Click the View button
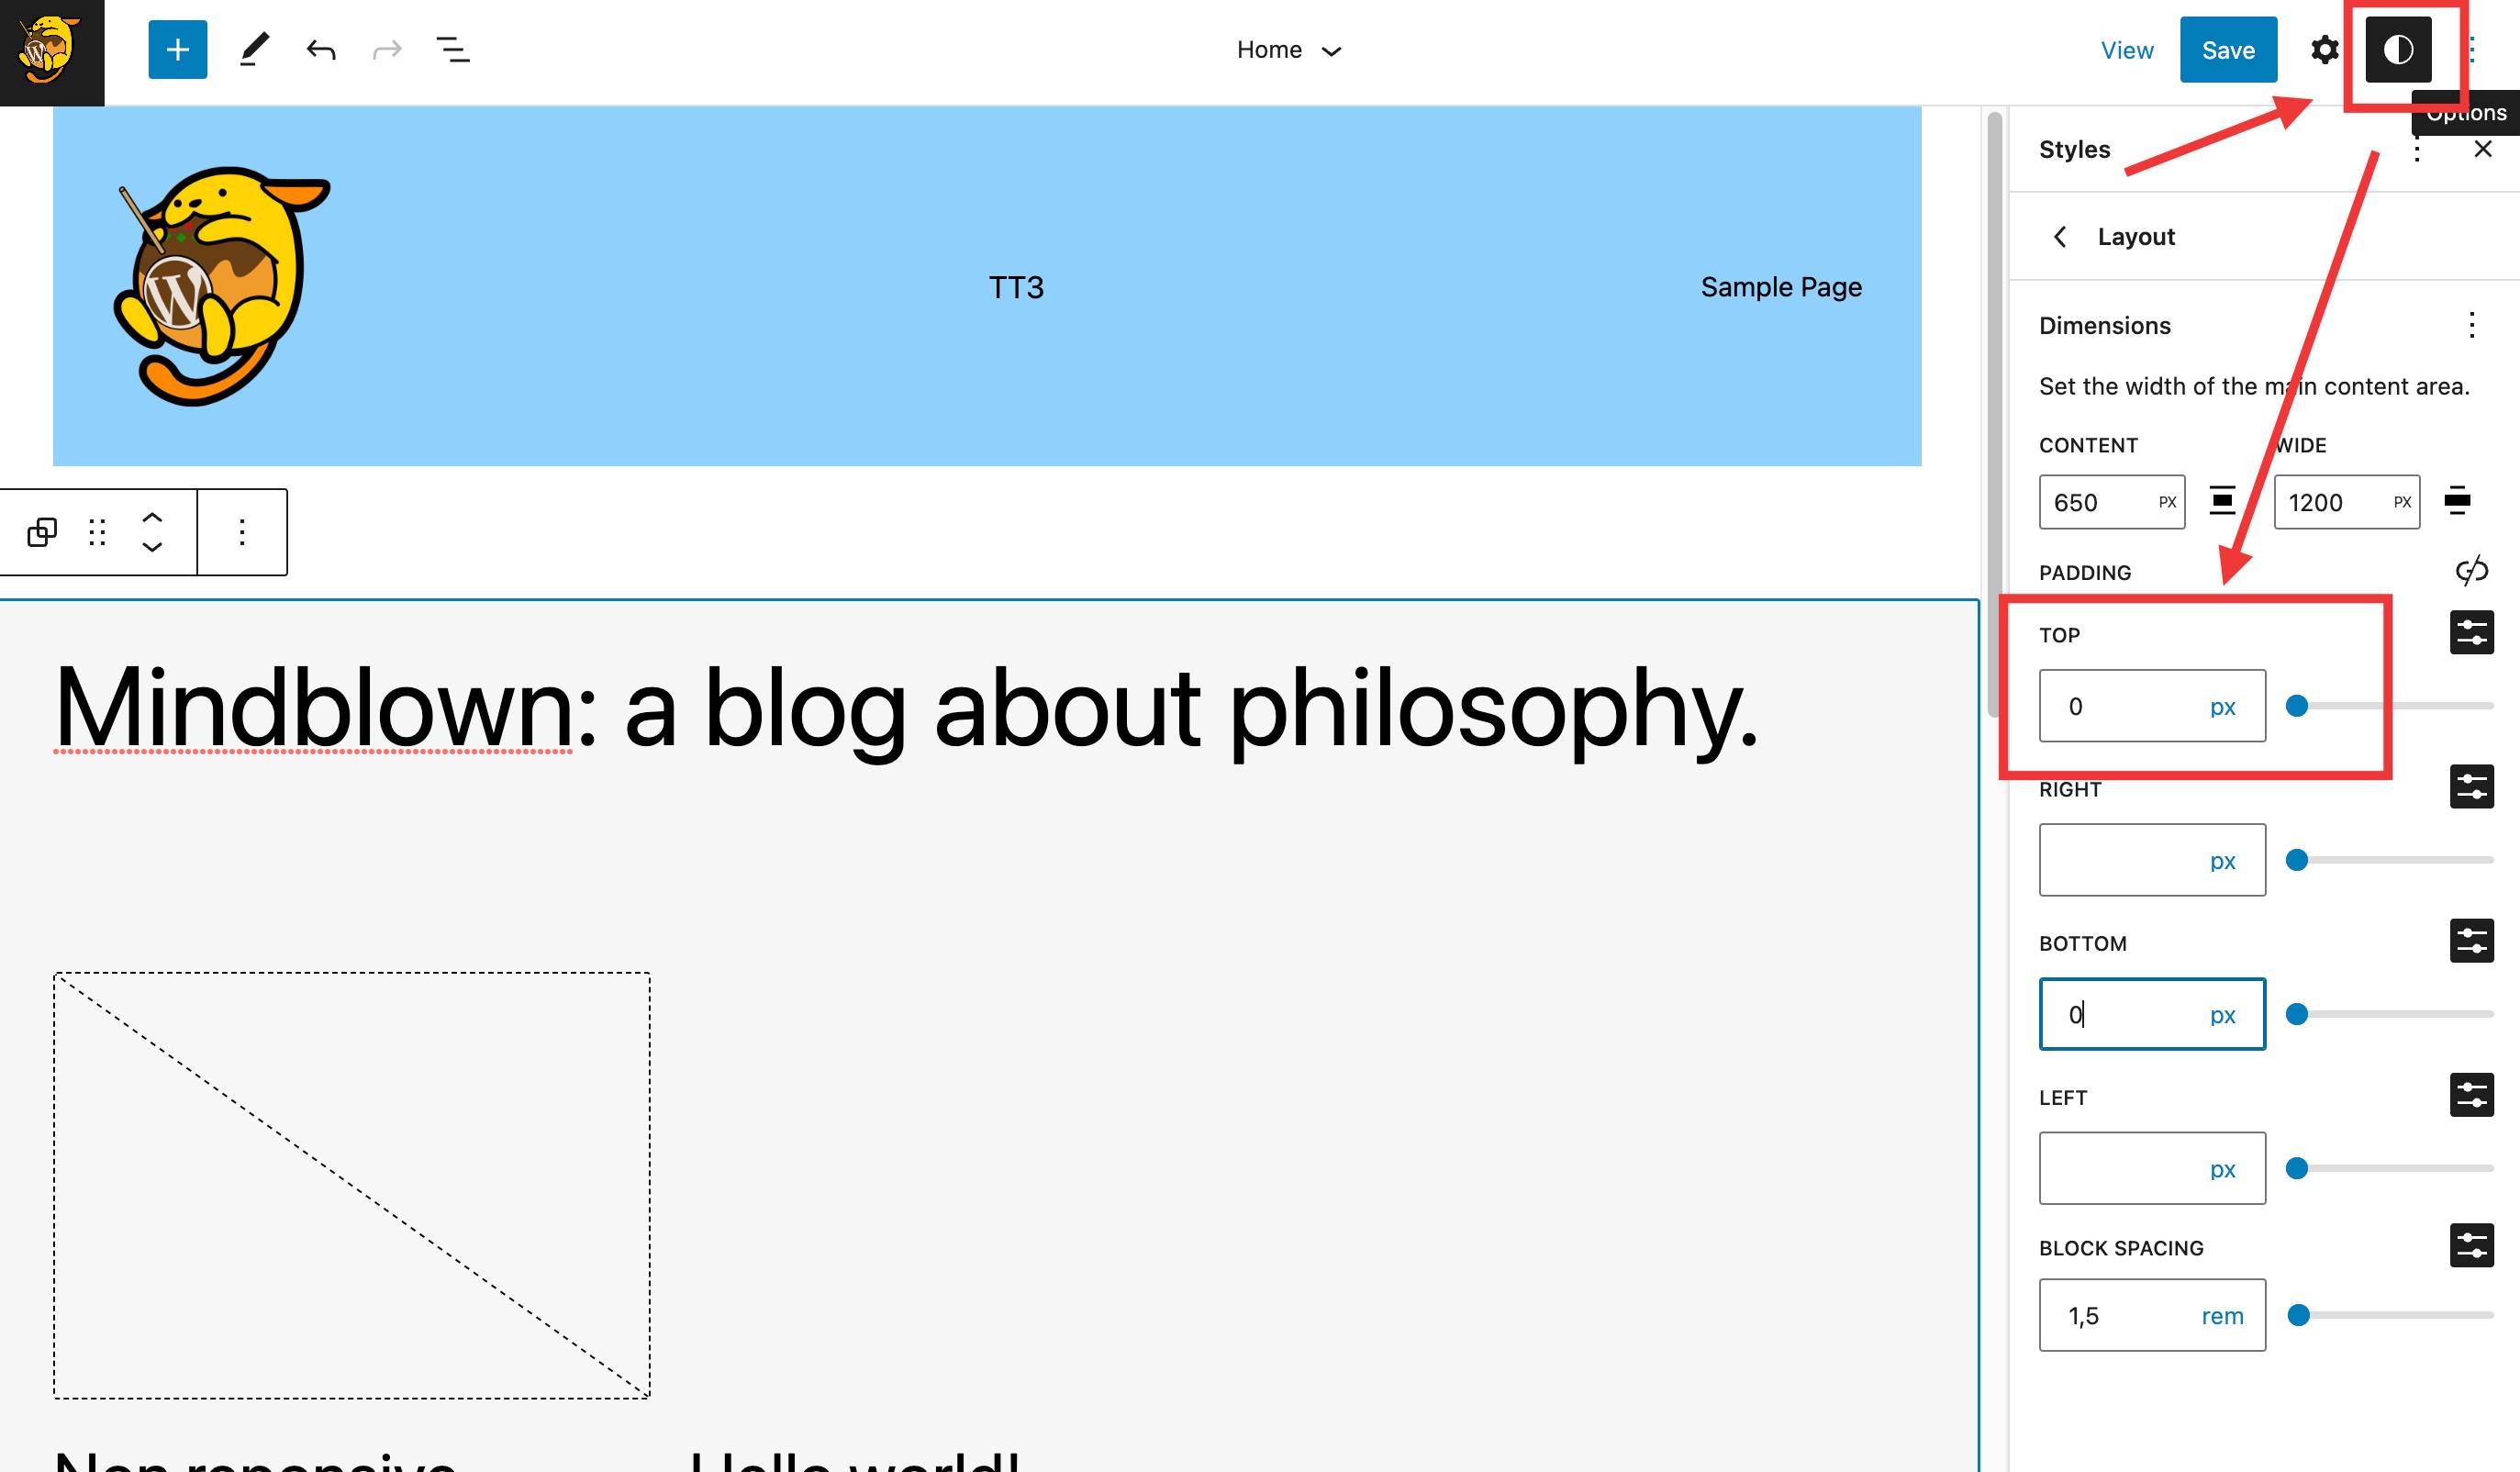Image resolution: width=2520 pixels, height=1472 pixels. pos(2125,49)
